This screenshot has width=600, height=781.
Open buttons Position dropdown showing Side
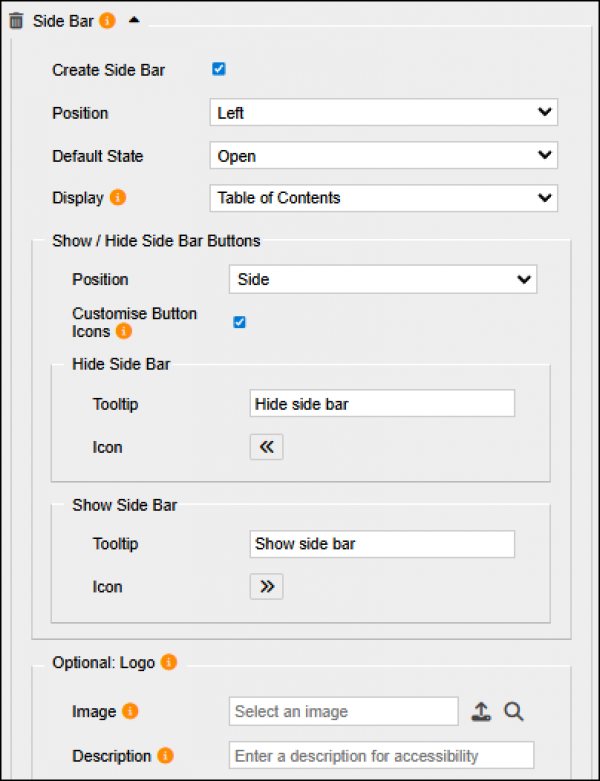point(383,280)
